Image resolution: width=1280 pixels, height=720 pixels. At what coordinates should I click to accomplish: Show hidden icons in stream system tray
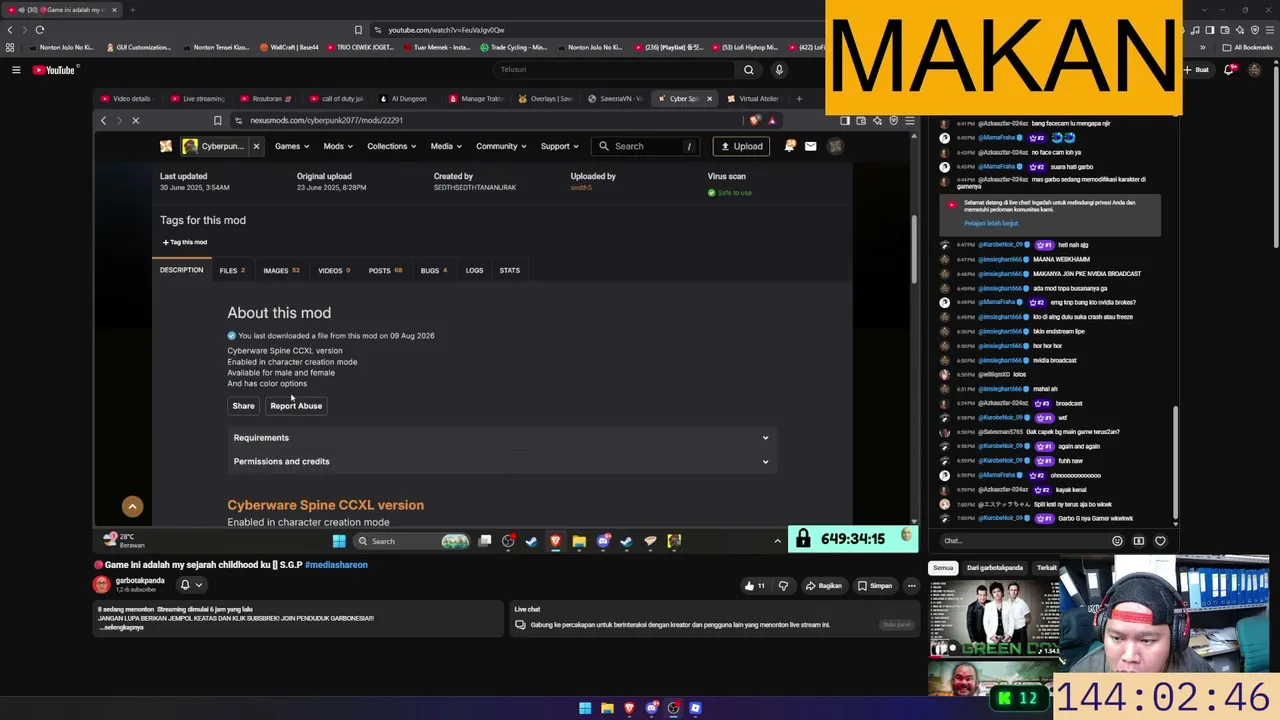tap(777, 541)
